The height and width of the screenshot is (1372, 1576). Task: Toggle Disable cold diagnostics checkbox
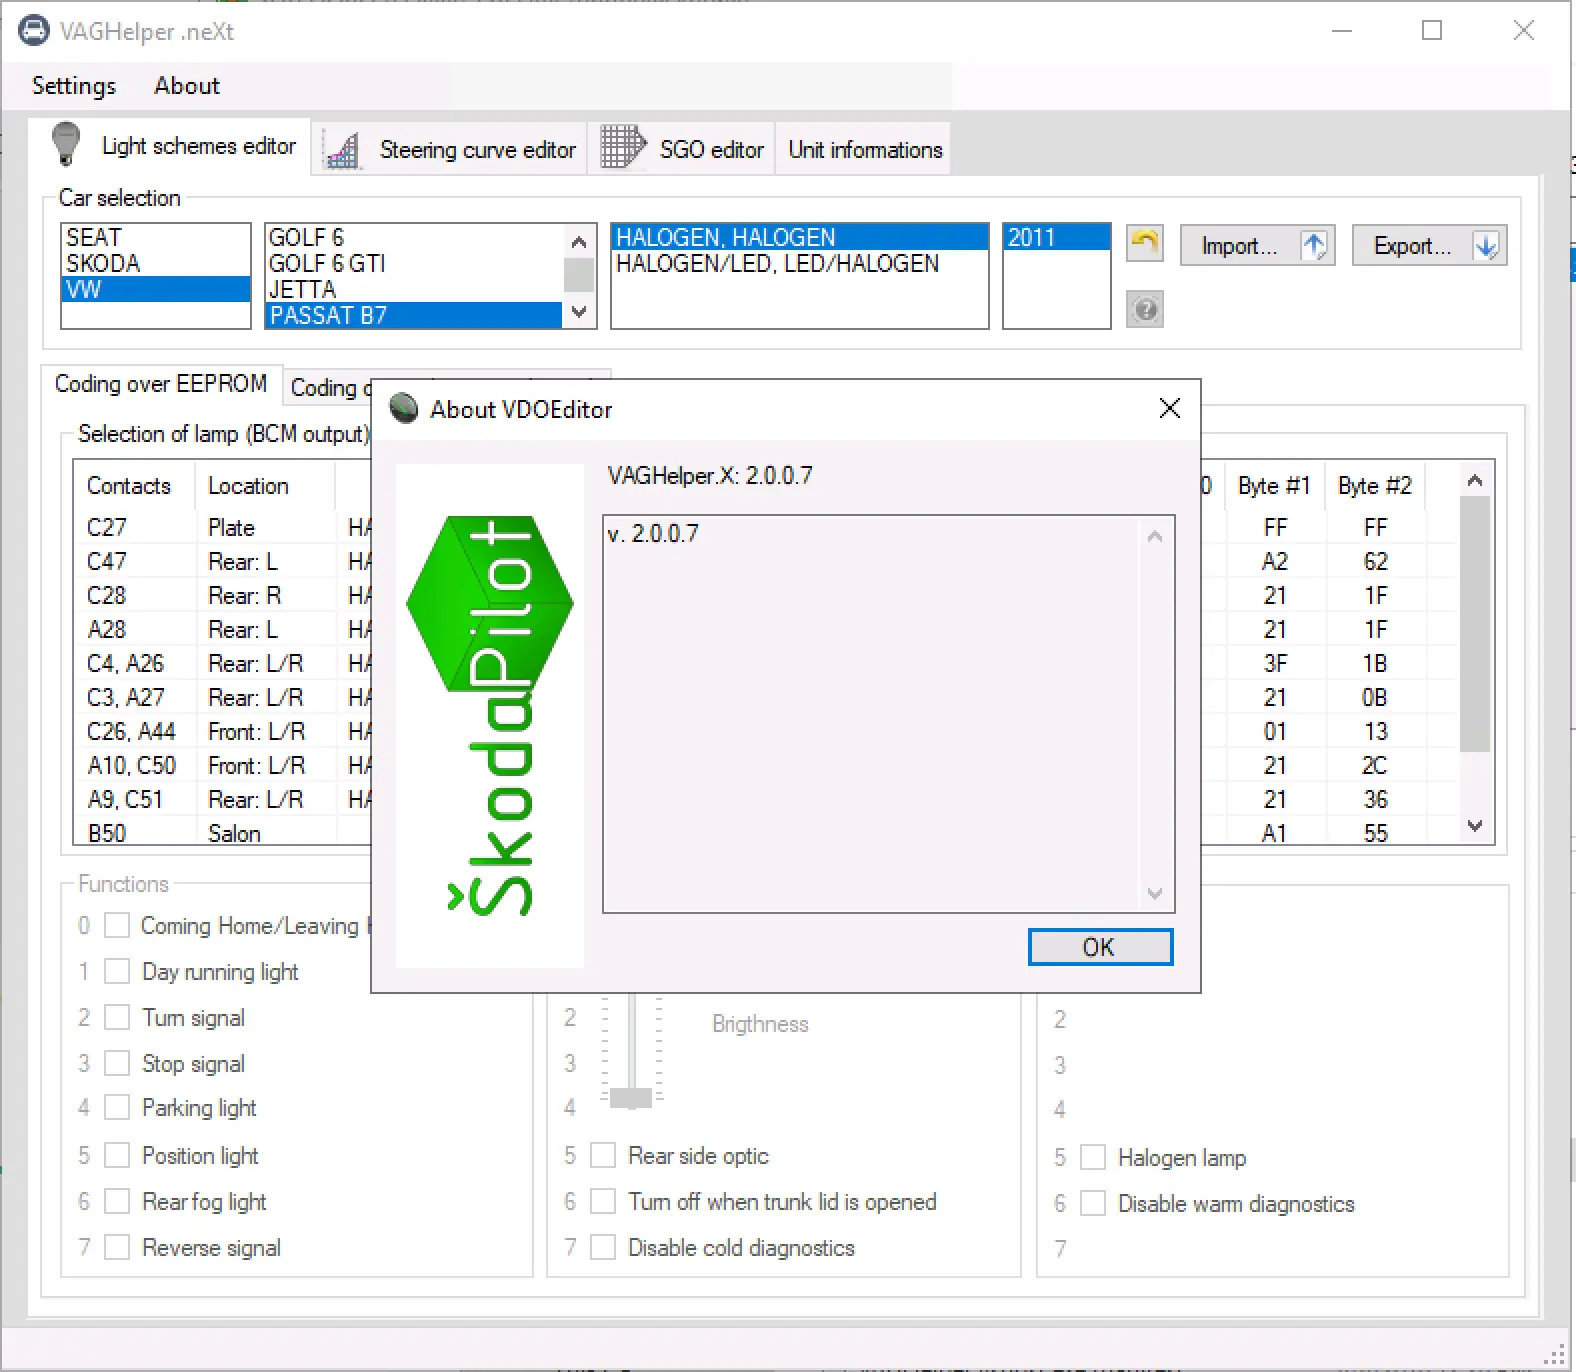click(x=603, y=1247)
